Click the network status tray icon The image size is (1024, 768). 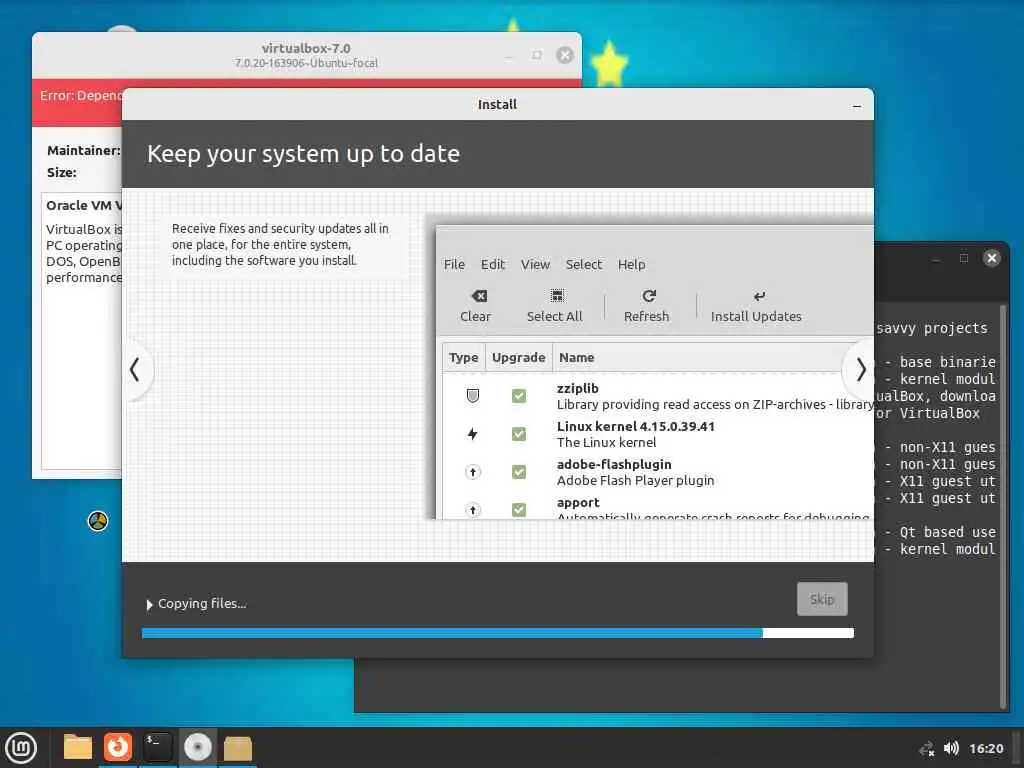(x=926, y=749)
